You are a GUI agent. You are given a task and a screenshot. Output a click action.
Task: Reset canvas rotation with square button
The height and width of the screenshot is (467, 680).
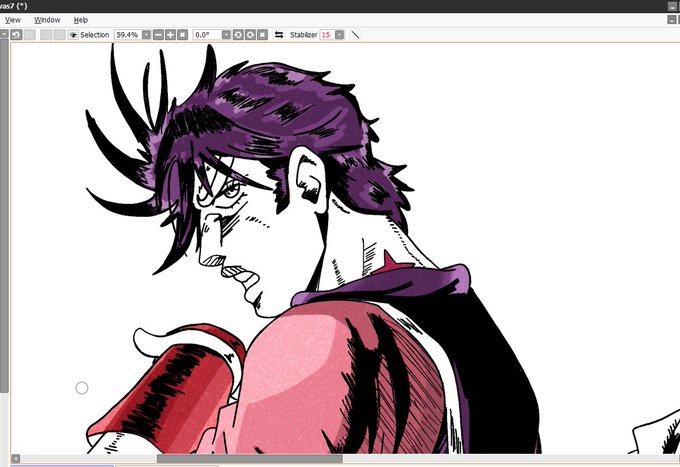262,35
